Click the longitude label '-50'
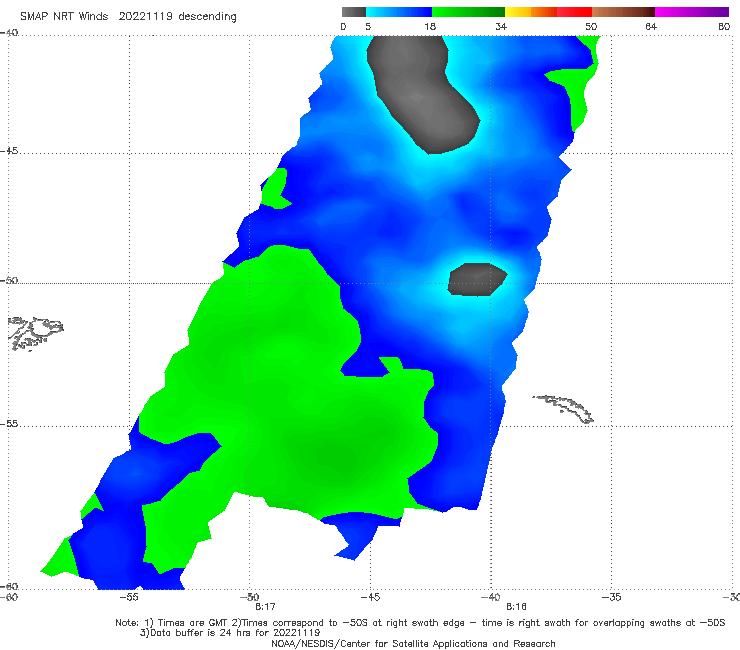740x650 pixels. click(249, 597)
